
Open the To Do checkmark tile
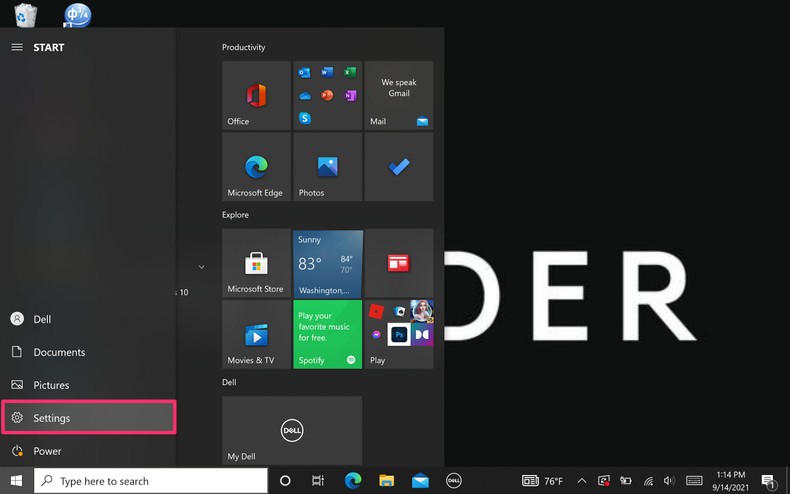[398, 167]
